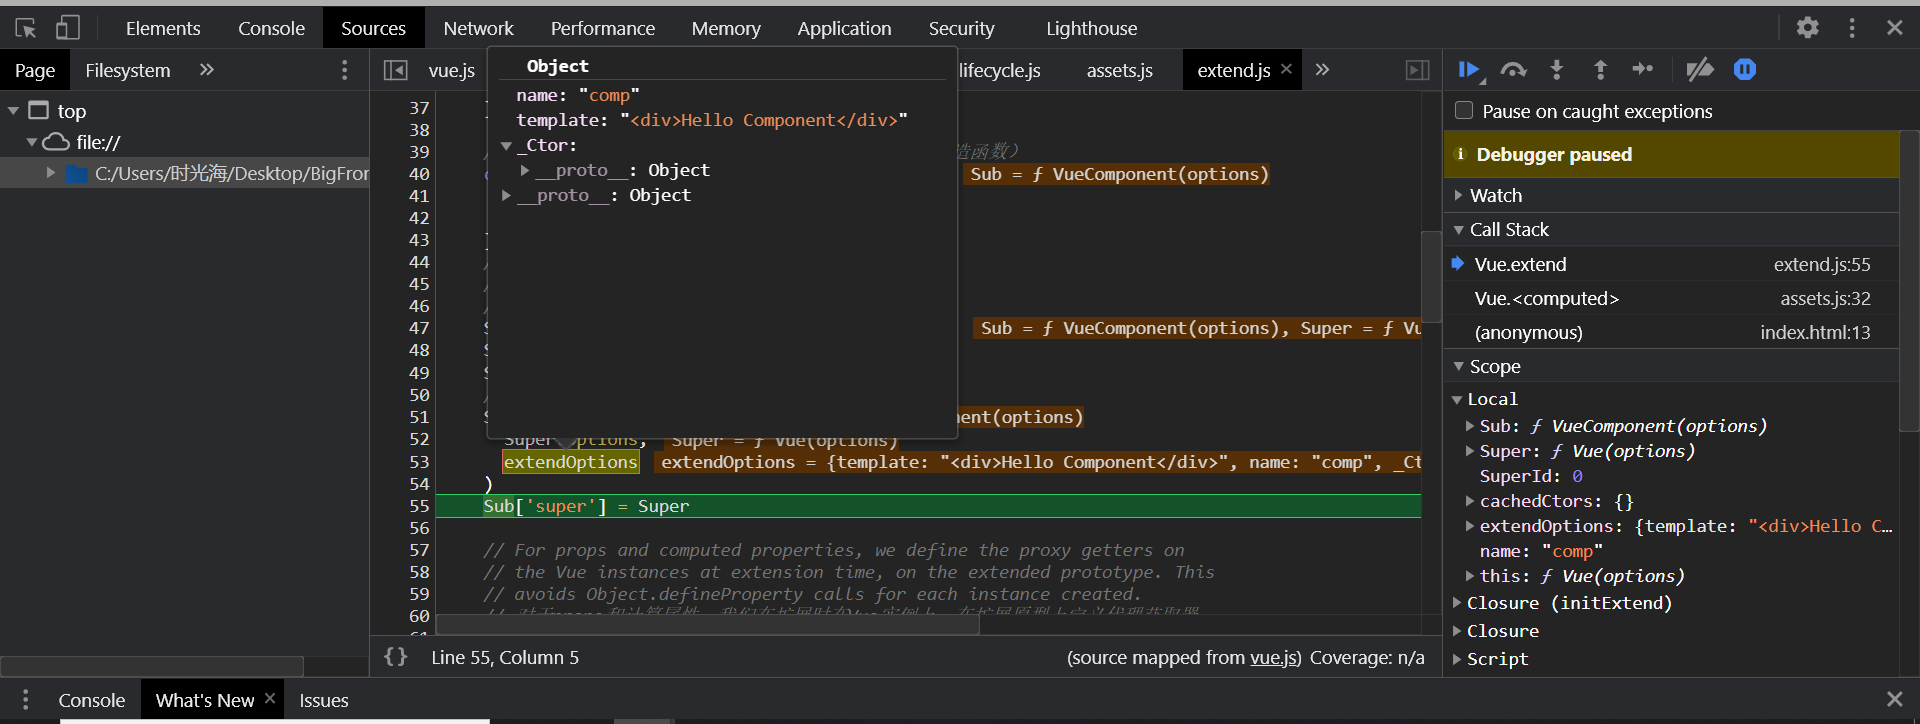1920x724 pixels.
Task: Expand the Closure (initExtend) scope
Action: (1457, 603)
